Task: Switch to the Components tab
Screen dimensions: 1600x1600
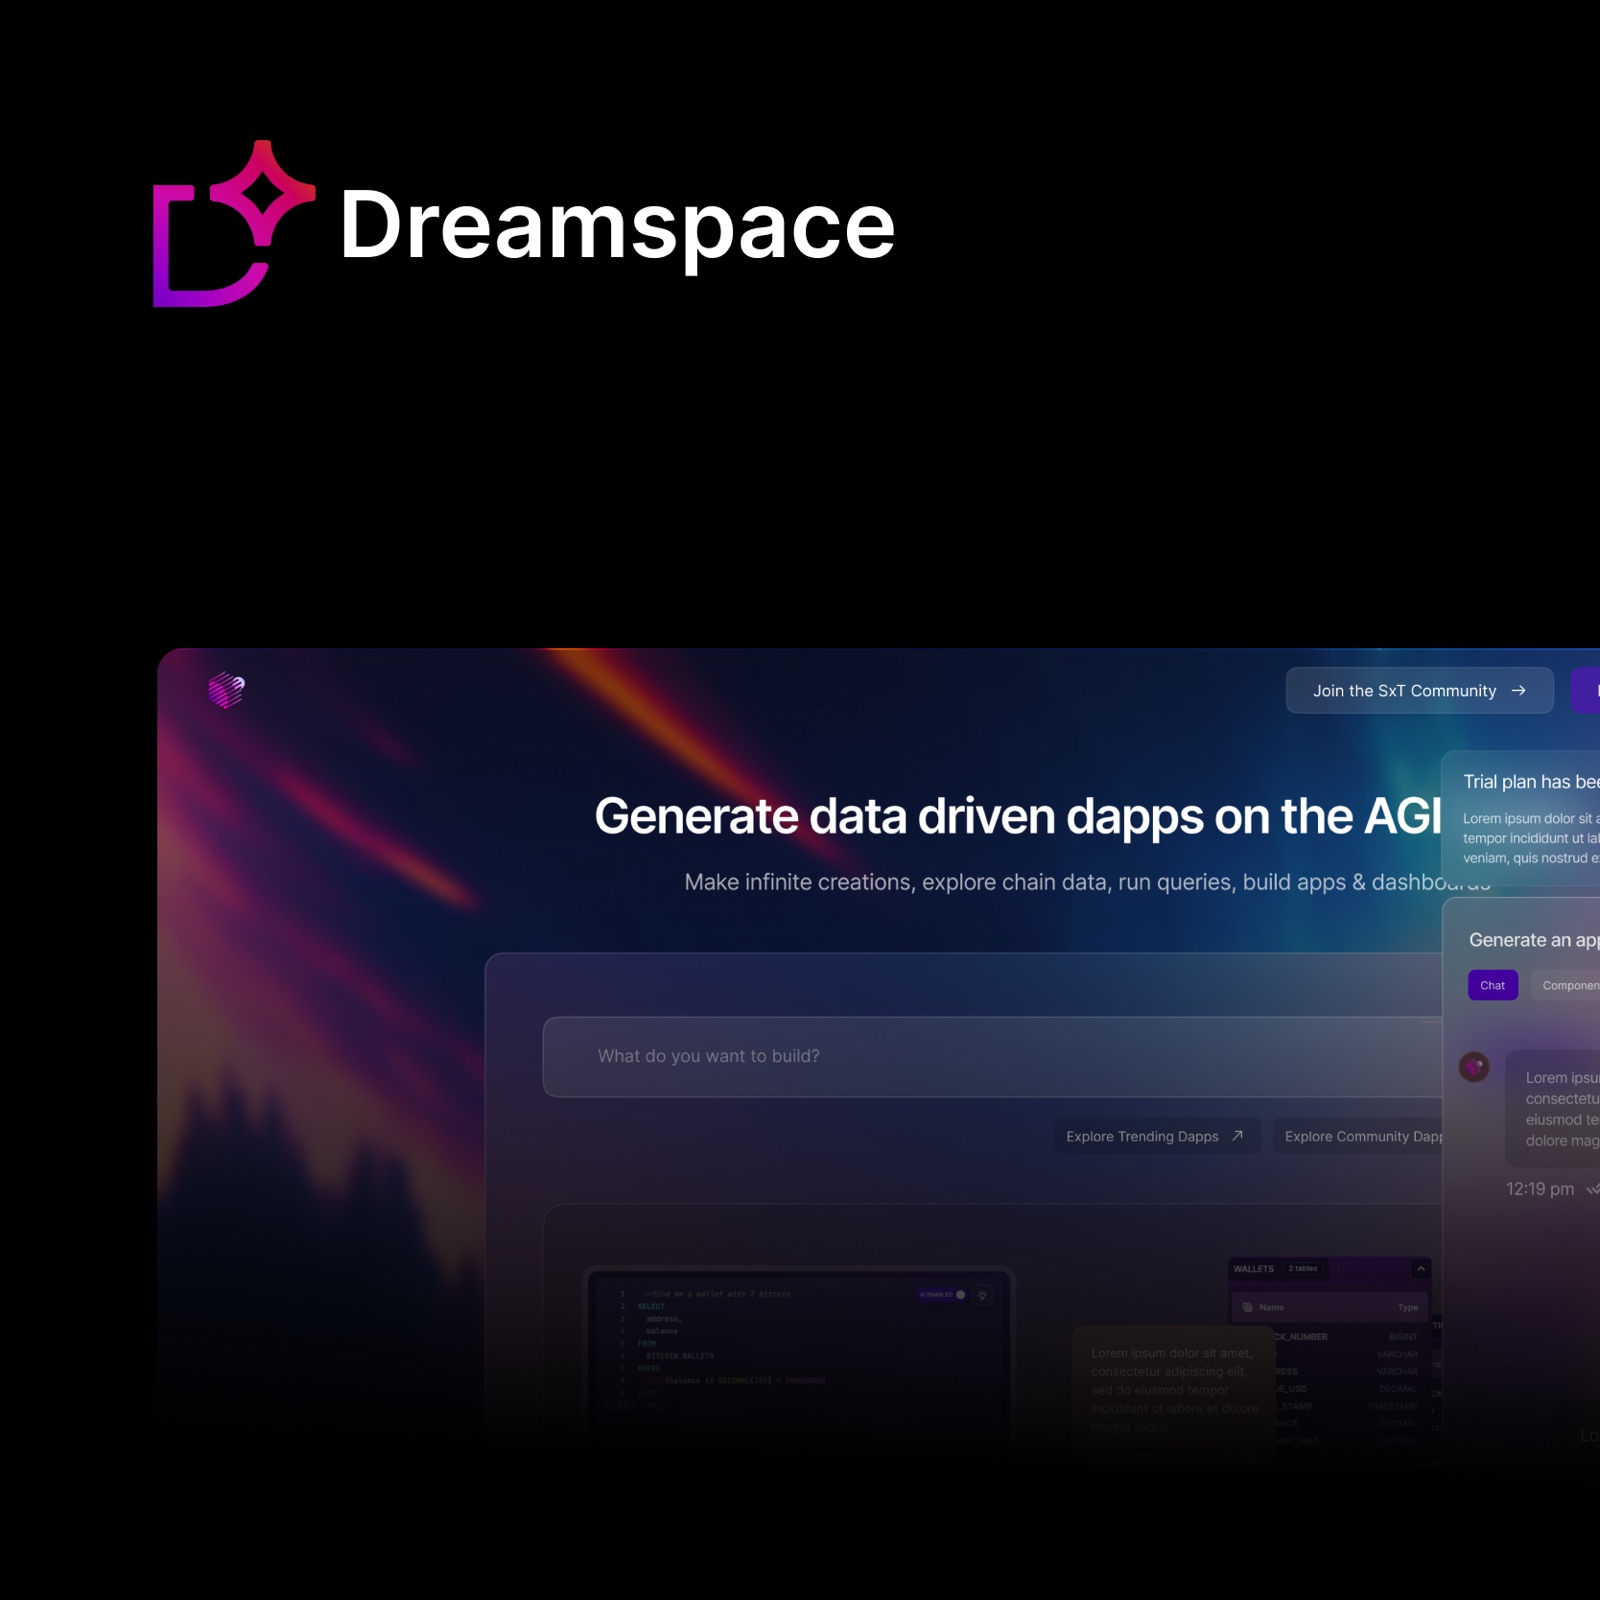Action: pos(1566,985)
